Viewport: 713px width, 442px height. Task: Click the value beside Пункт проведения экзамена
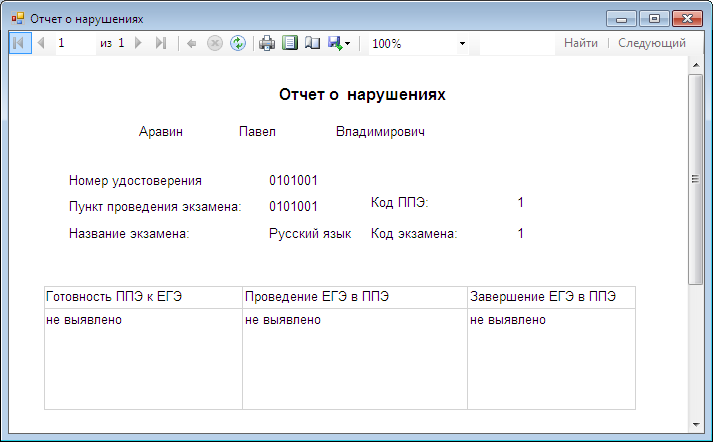[x=293, y=206]
